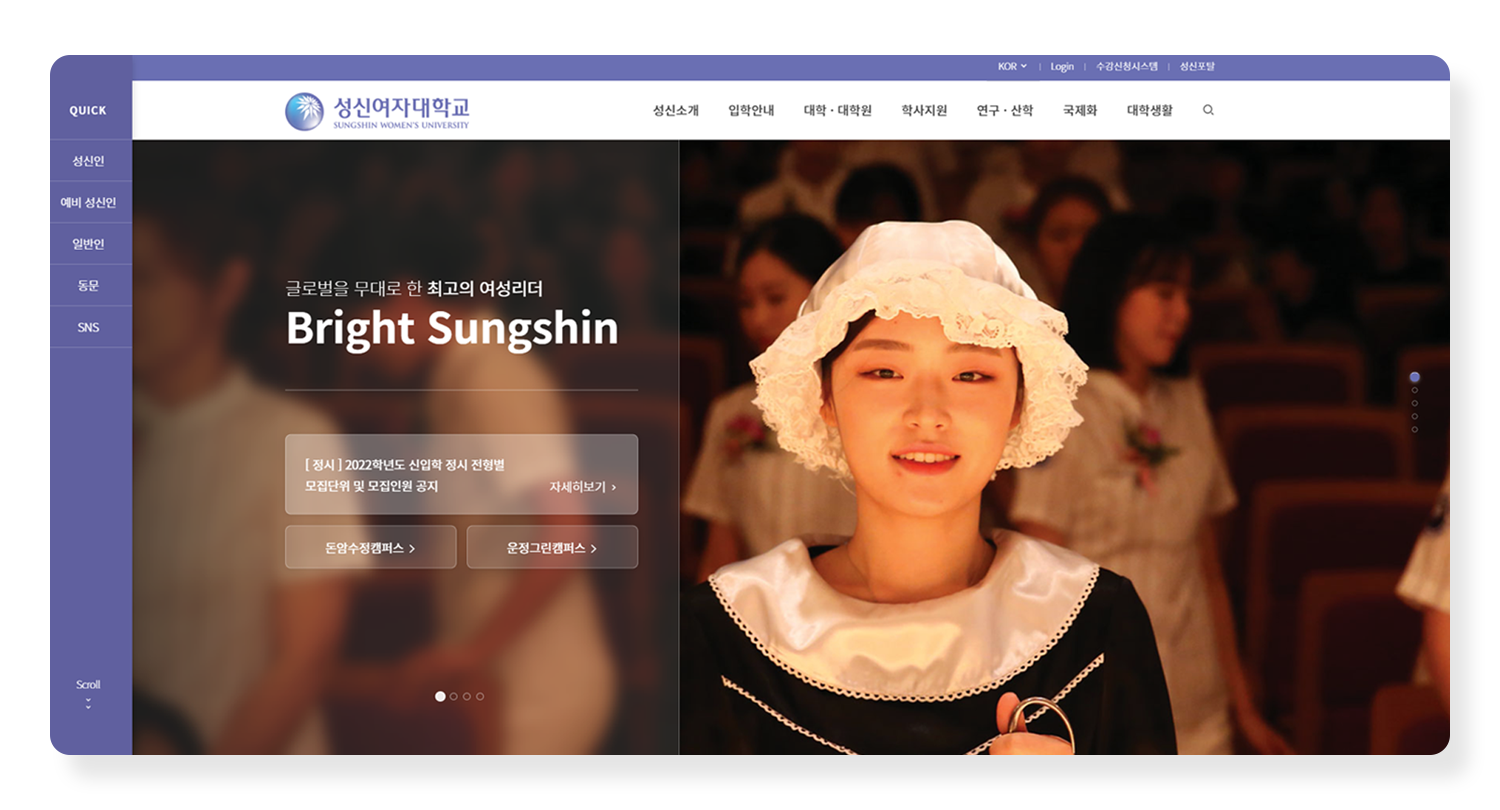Open the 학사지원 menu item
Viewport: 1500px width, 810px height.
924,111
